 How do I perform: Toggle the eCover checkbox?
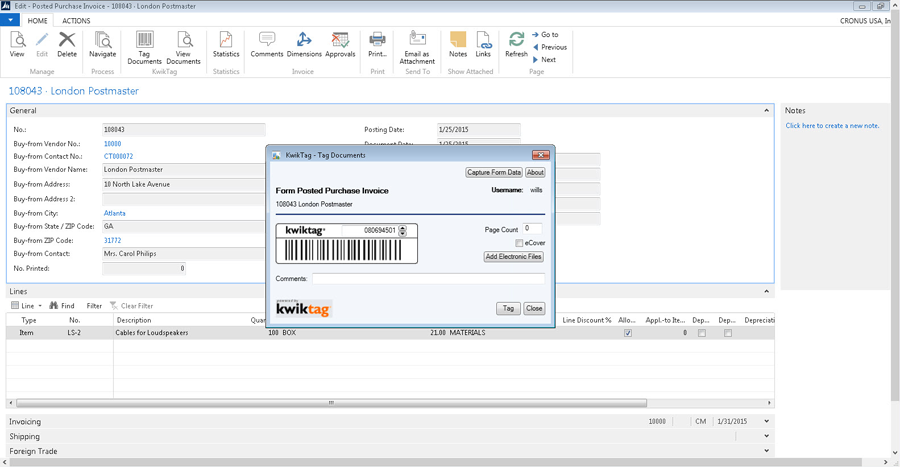tap(519, 243)
